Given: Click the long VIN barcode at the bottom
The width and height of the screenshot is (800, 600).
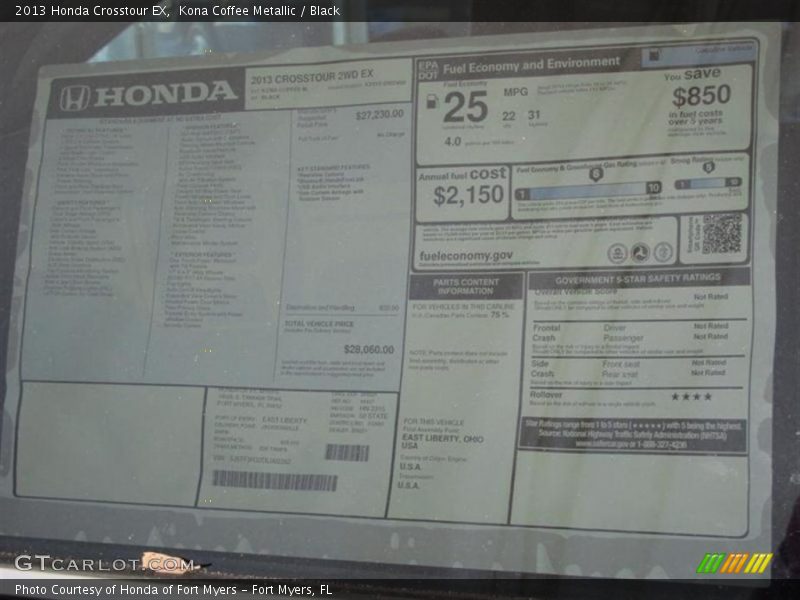Looking at the screenshot, I should 275,481.
